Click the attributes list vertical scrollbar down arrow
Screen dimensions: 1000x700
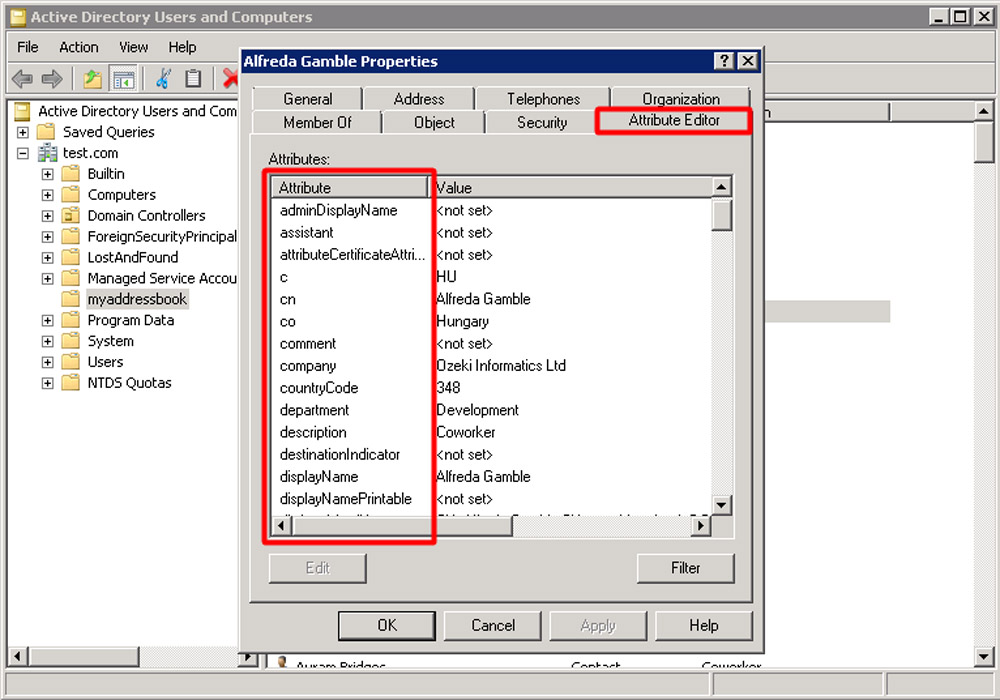719,505
